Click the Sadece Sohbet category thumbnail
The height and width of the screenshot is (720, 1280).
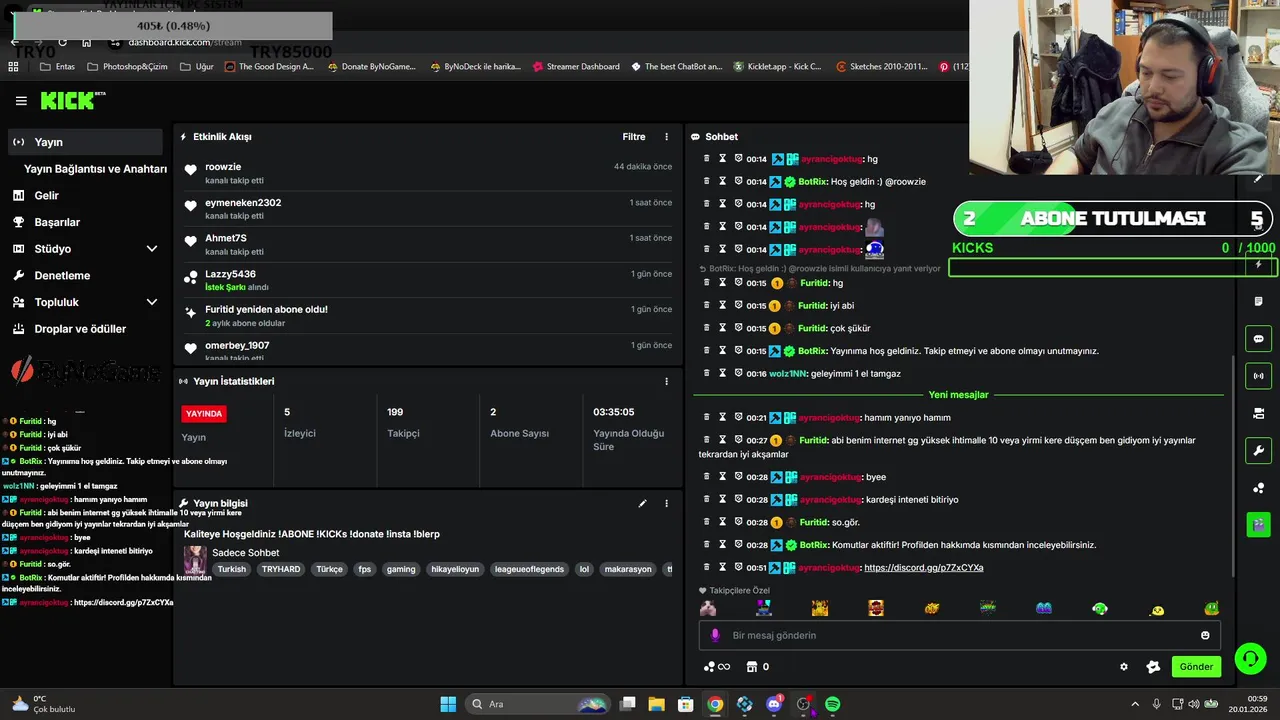(x=195, y=560)
